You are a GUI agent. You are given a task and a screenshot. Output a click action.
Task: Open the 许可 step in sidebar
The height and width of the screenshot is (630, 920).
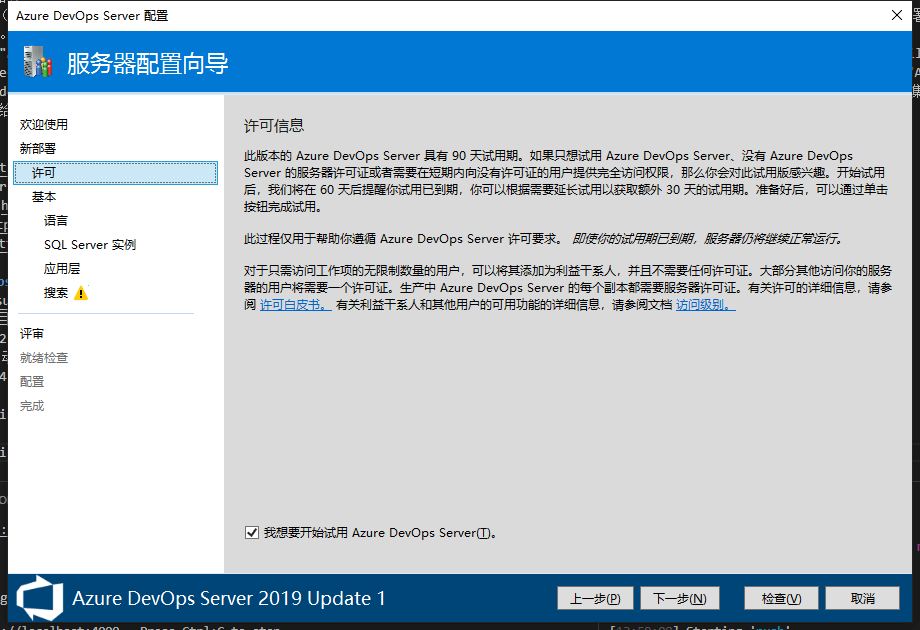[44, 173]
